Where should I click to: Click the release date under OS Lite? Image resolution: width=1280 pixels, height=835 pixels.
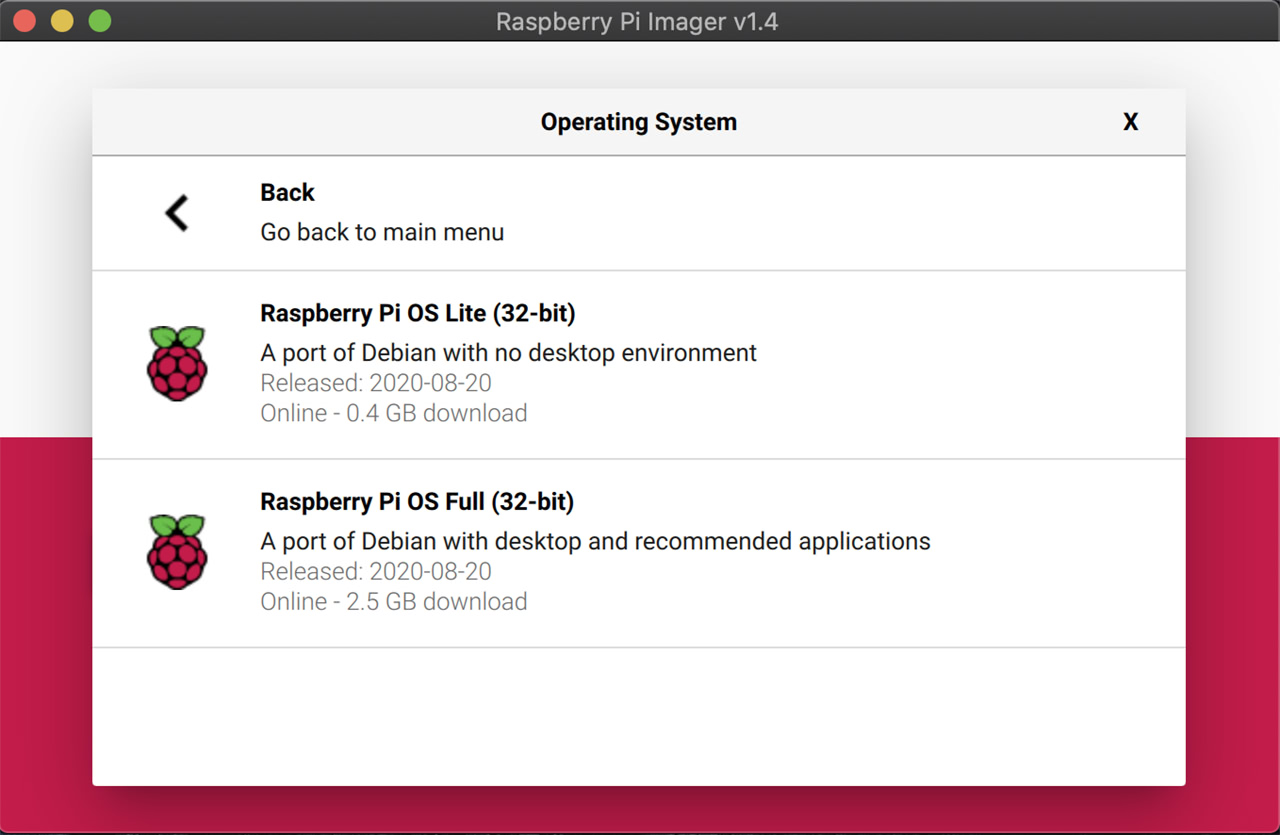point(376,383)
